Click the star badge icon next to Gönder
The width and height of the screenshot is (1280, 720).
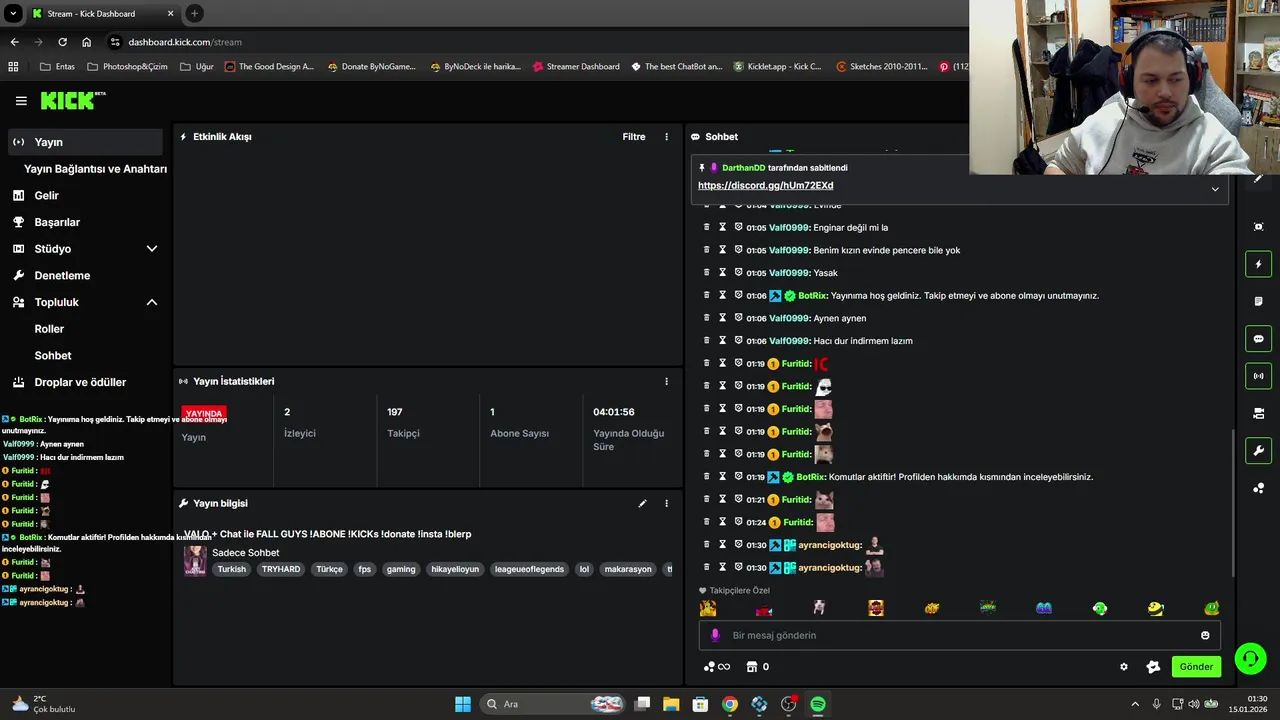[1153, 667]
